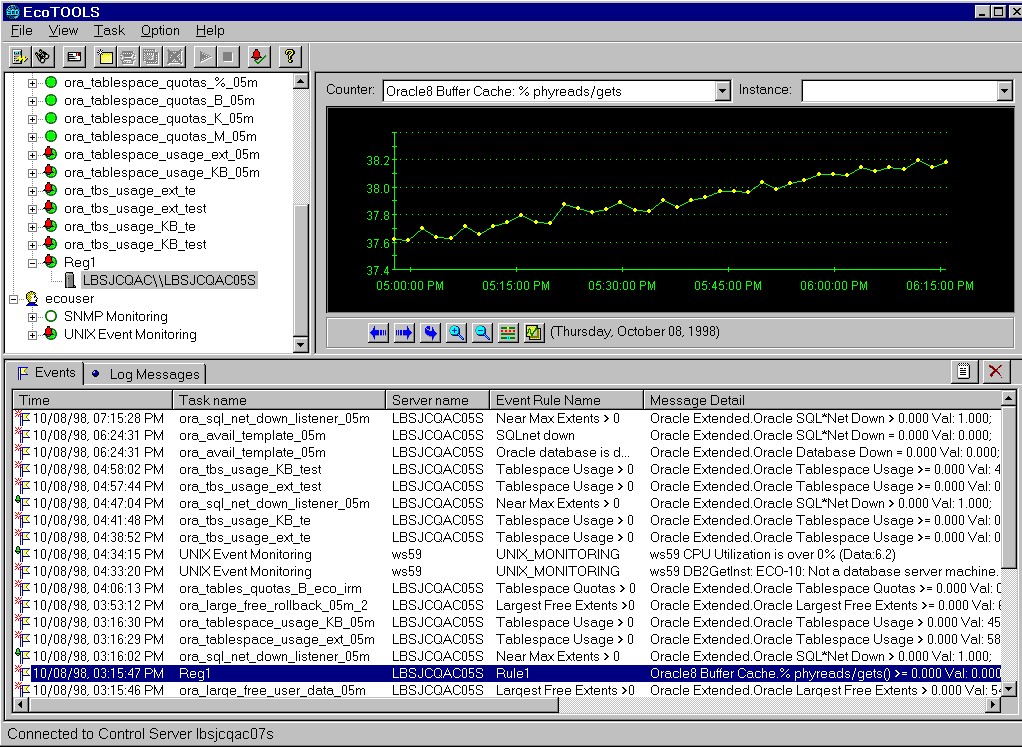The image size is (1022, 747).
Task: Expand the UNIX Event Monitoring node
Action: [32, 335]
